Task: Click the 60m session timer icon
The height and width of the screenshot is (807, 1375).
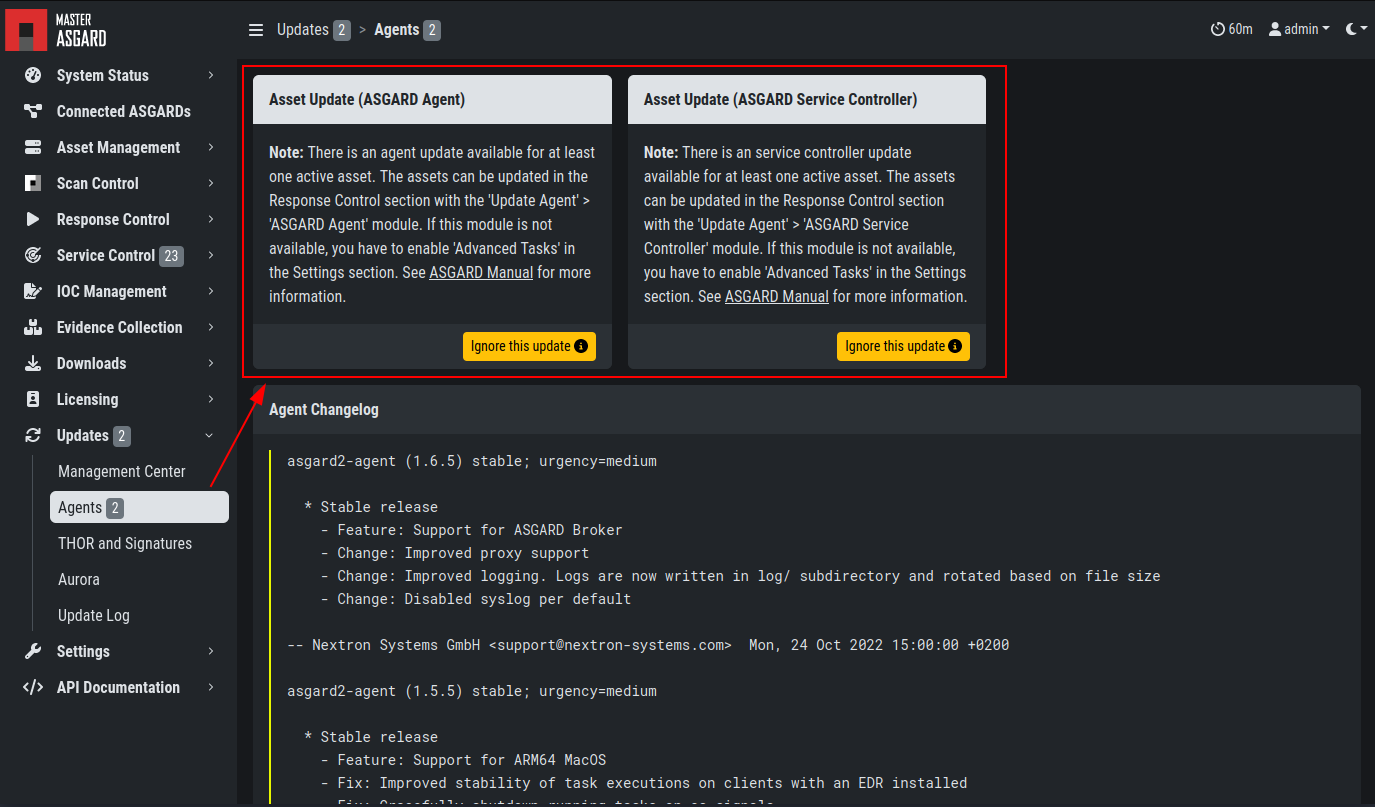Action: click(1217, 29)
